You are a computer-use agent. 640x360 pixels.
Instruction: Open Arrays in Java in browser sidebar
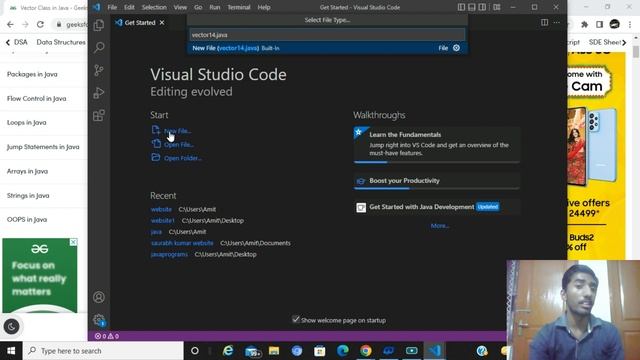(x=27, y=171)
